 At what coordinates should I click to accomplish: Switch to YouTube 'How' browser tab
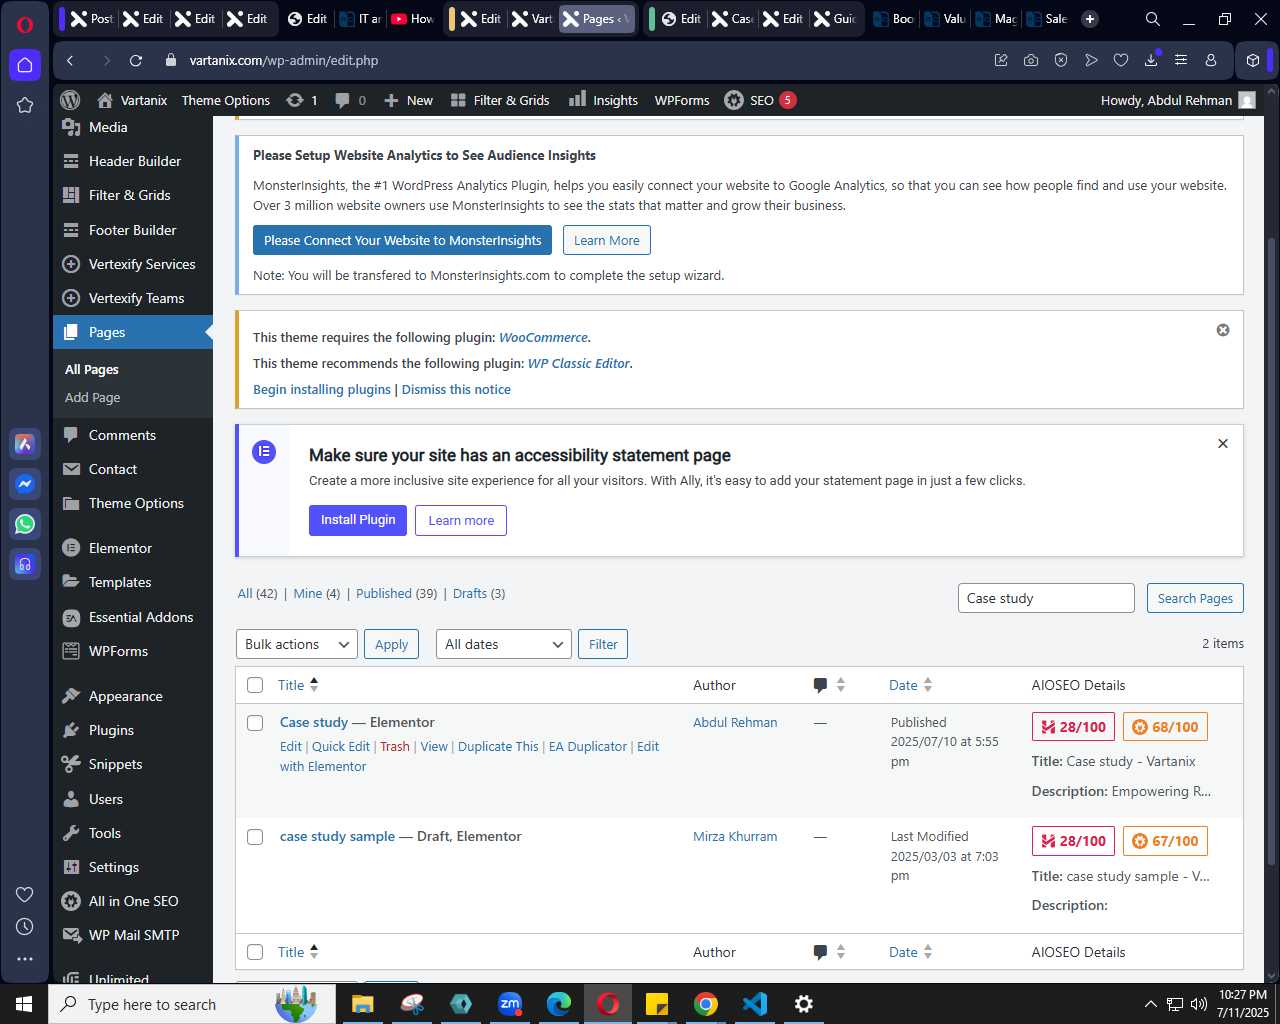(x=412, y=19)
